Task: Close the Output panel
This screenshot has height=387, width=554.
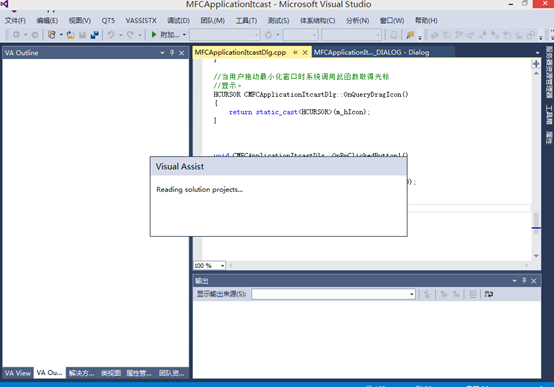Action: point(534,281)
